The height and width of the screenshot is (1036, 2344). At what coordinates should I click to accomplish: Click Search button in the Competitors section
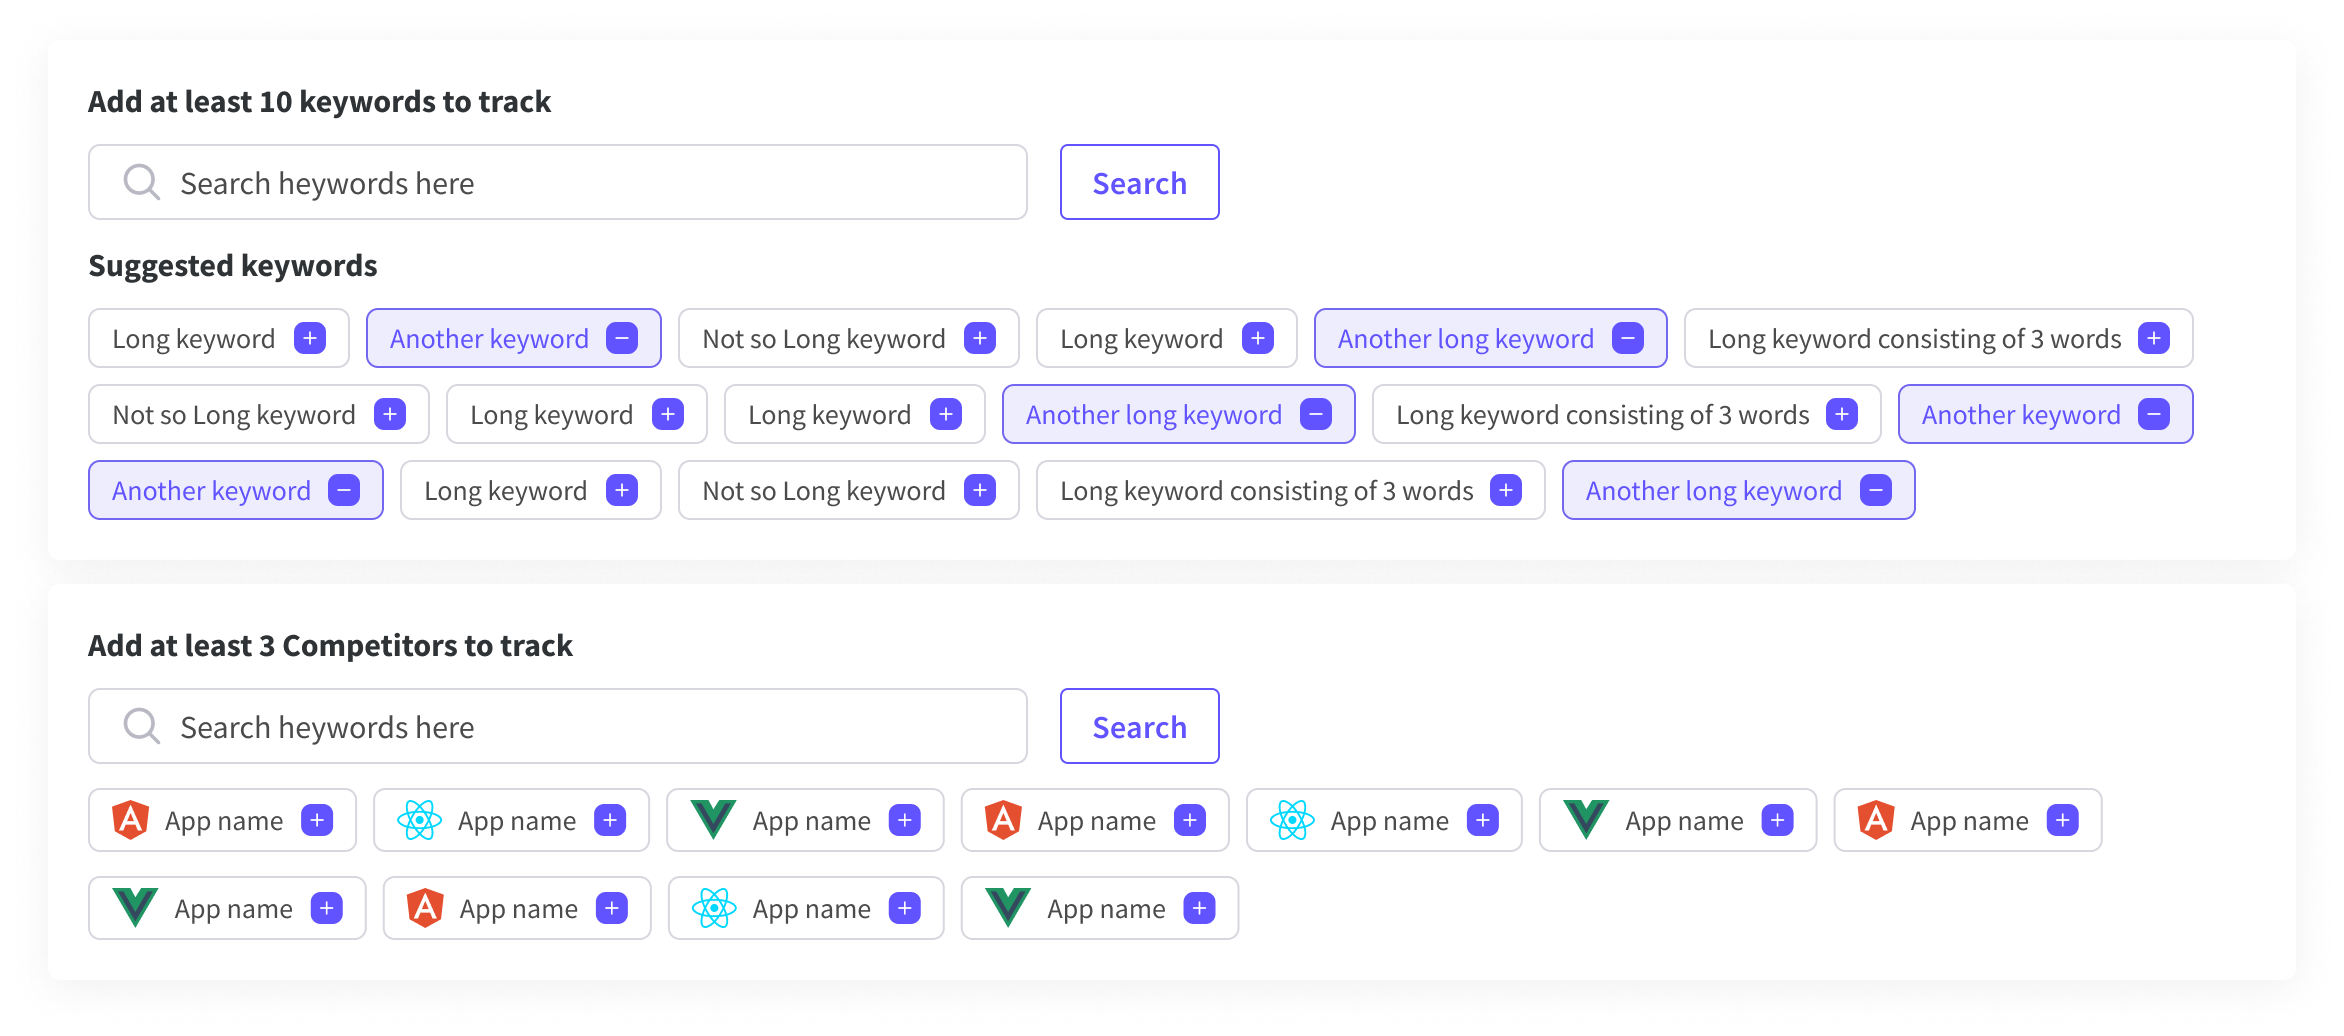pos(1139,727)
